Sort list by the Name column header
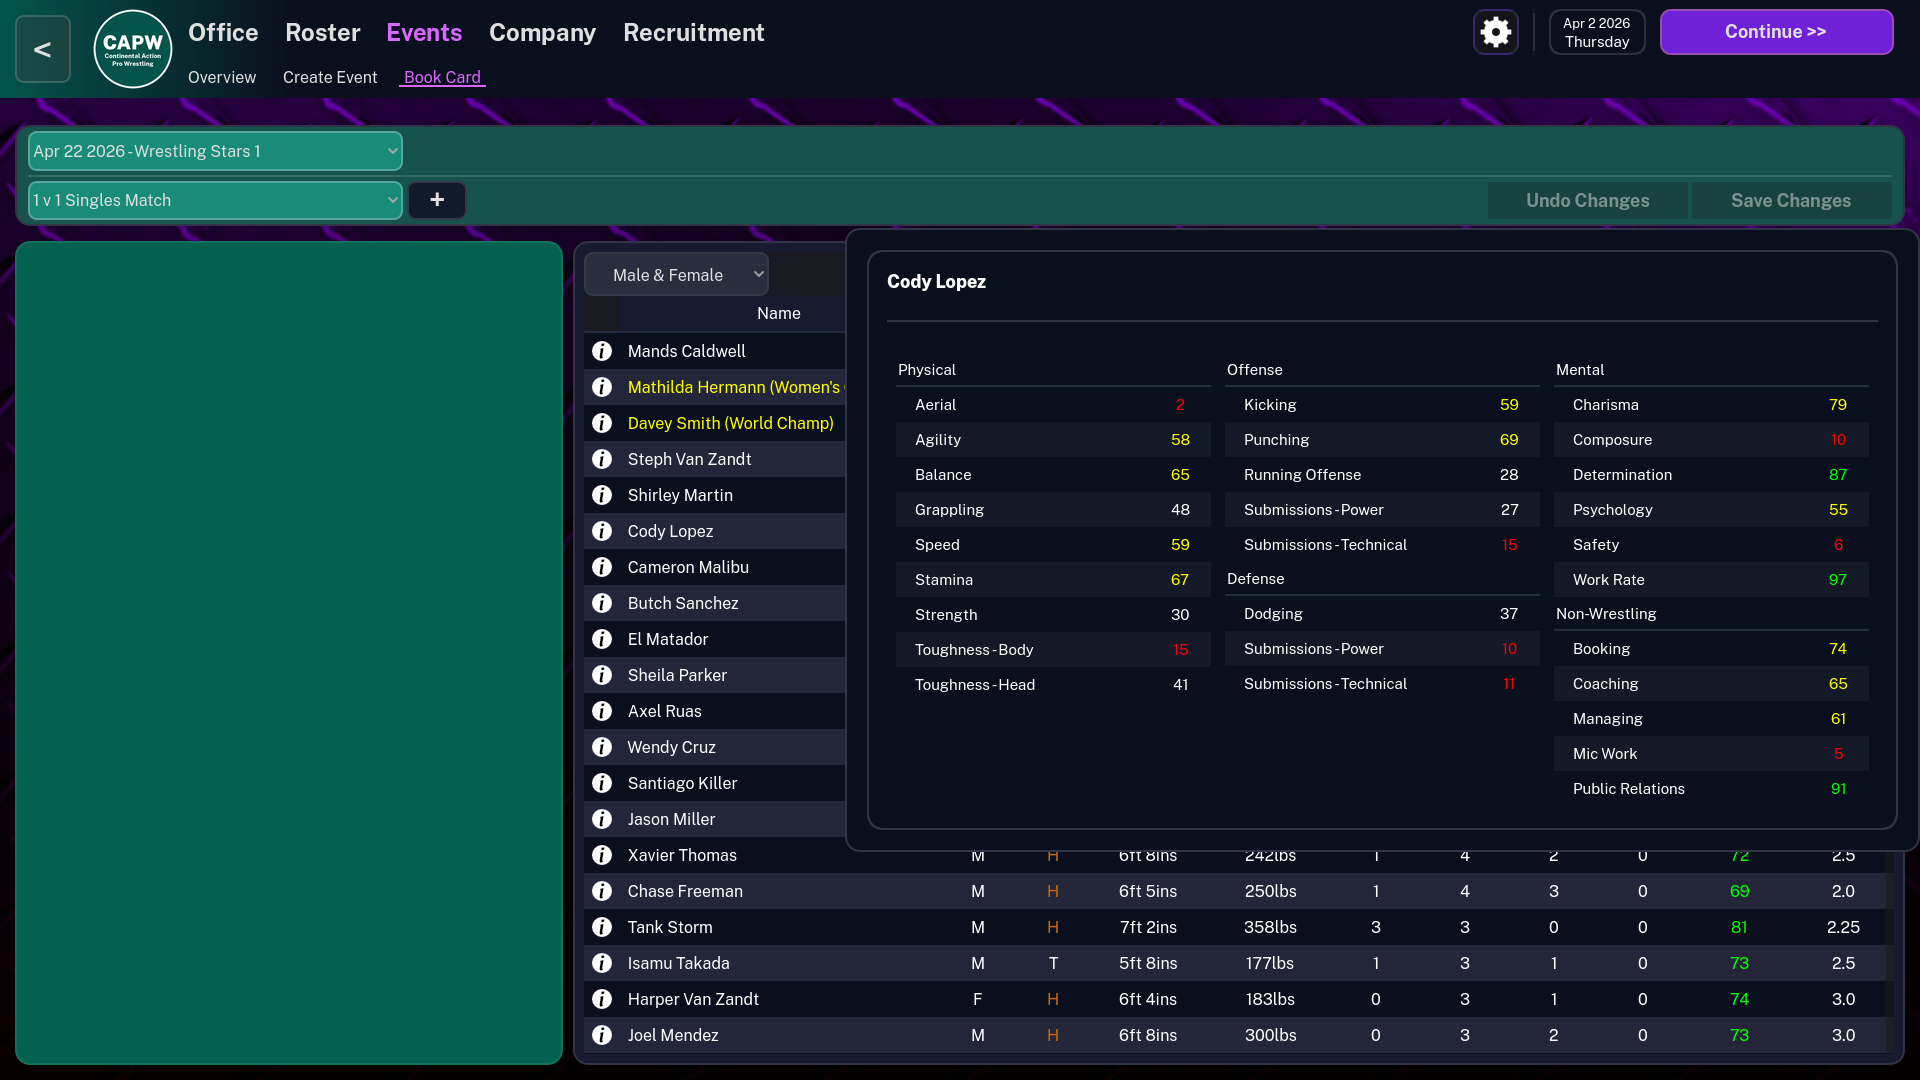 pyautogui.click(x=778, y=313)
